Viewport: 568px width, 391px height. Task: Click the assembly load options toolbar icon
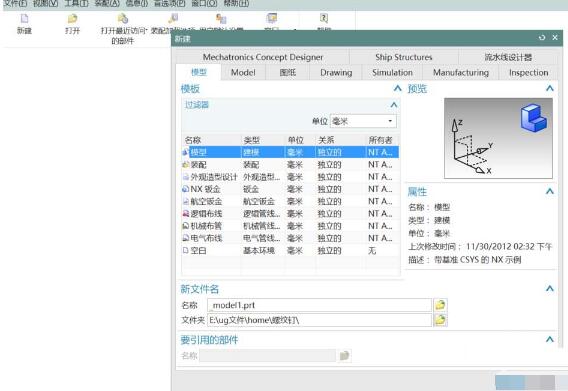coord(173,18)
